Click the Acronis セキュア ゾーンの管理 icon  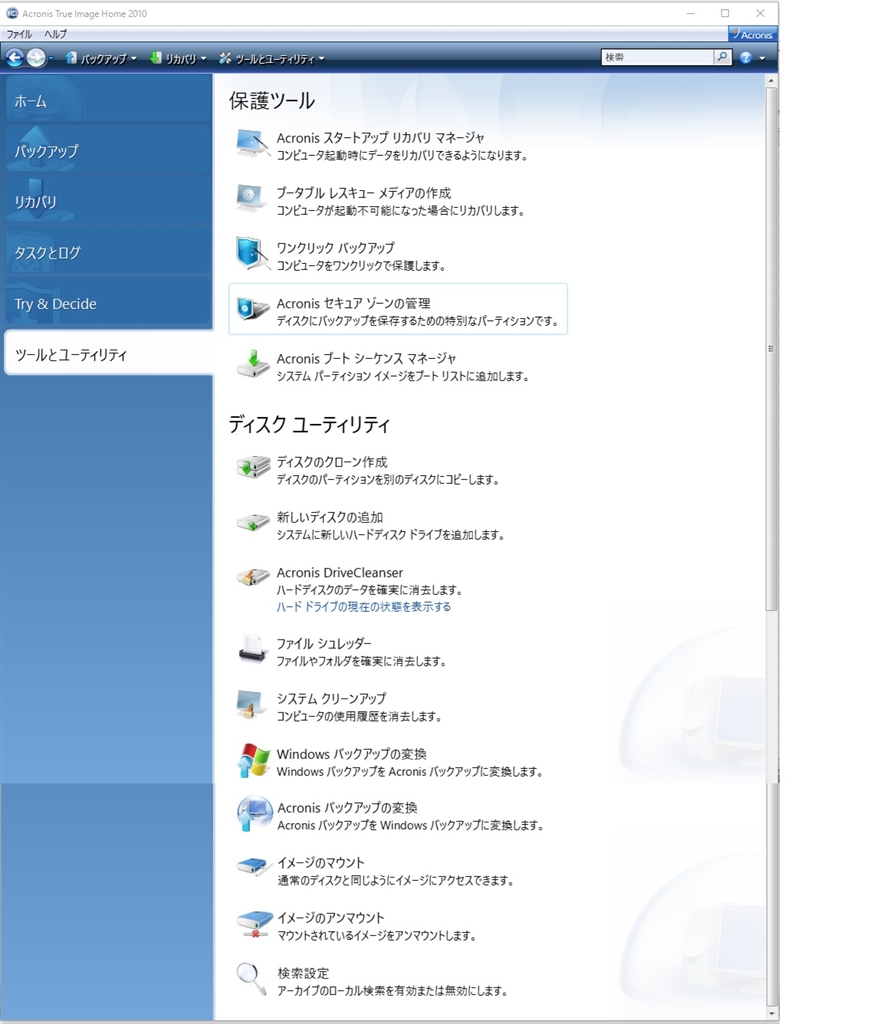(x=252, y=309)
